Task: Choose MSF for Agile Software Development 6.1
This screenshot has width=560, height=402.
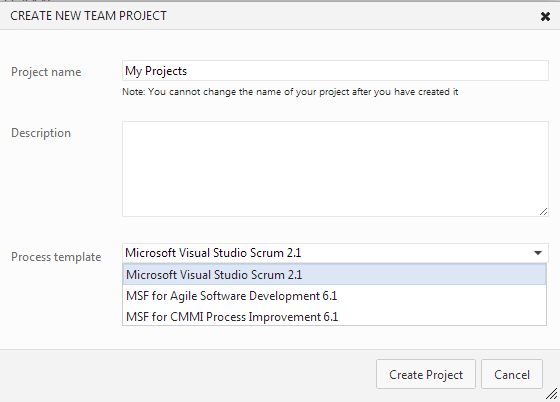Action: [x=334, y=296]
